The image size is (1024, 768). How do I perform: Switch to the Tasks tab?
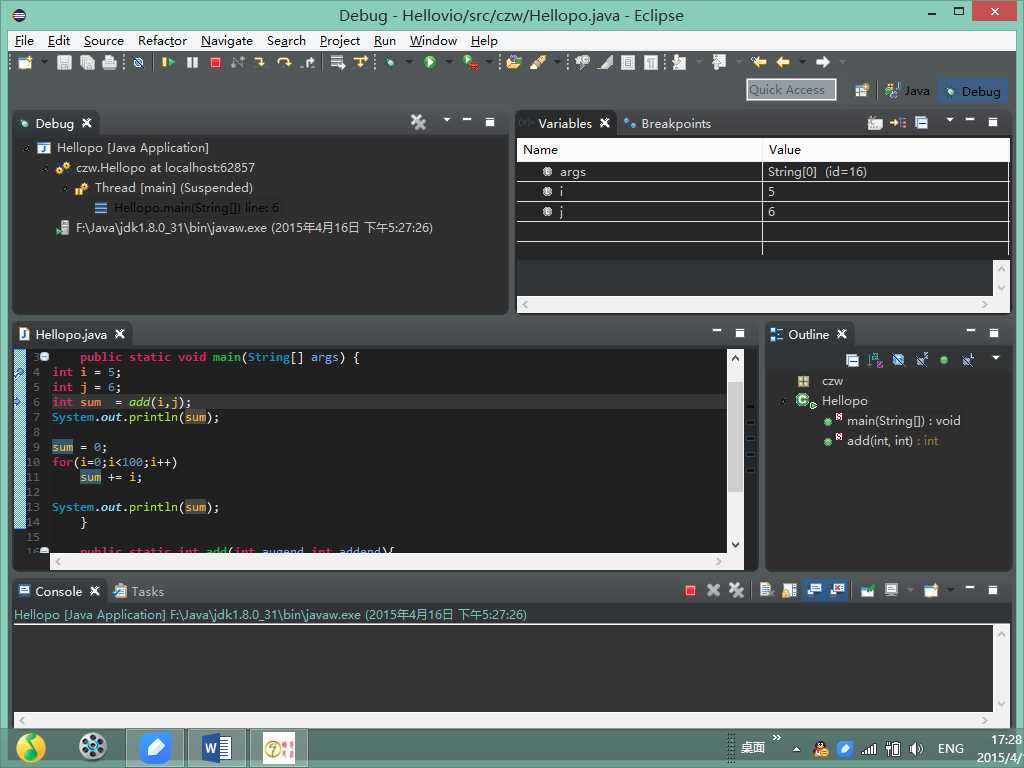pyautogui.click(x=139, y=592)
